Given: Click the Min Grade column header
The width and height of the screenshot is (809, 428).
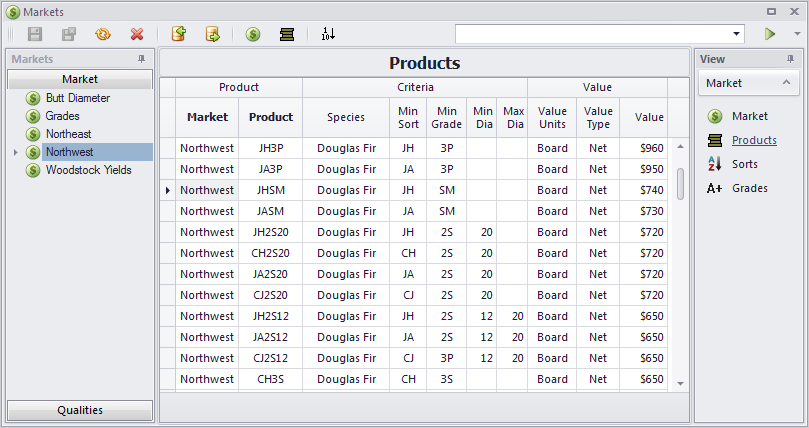Looking at the screenshot, I should click(447, 117).
